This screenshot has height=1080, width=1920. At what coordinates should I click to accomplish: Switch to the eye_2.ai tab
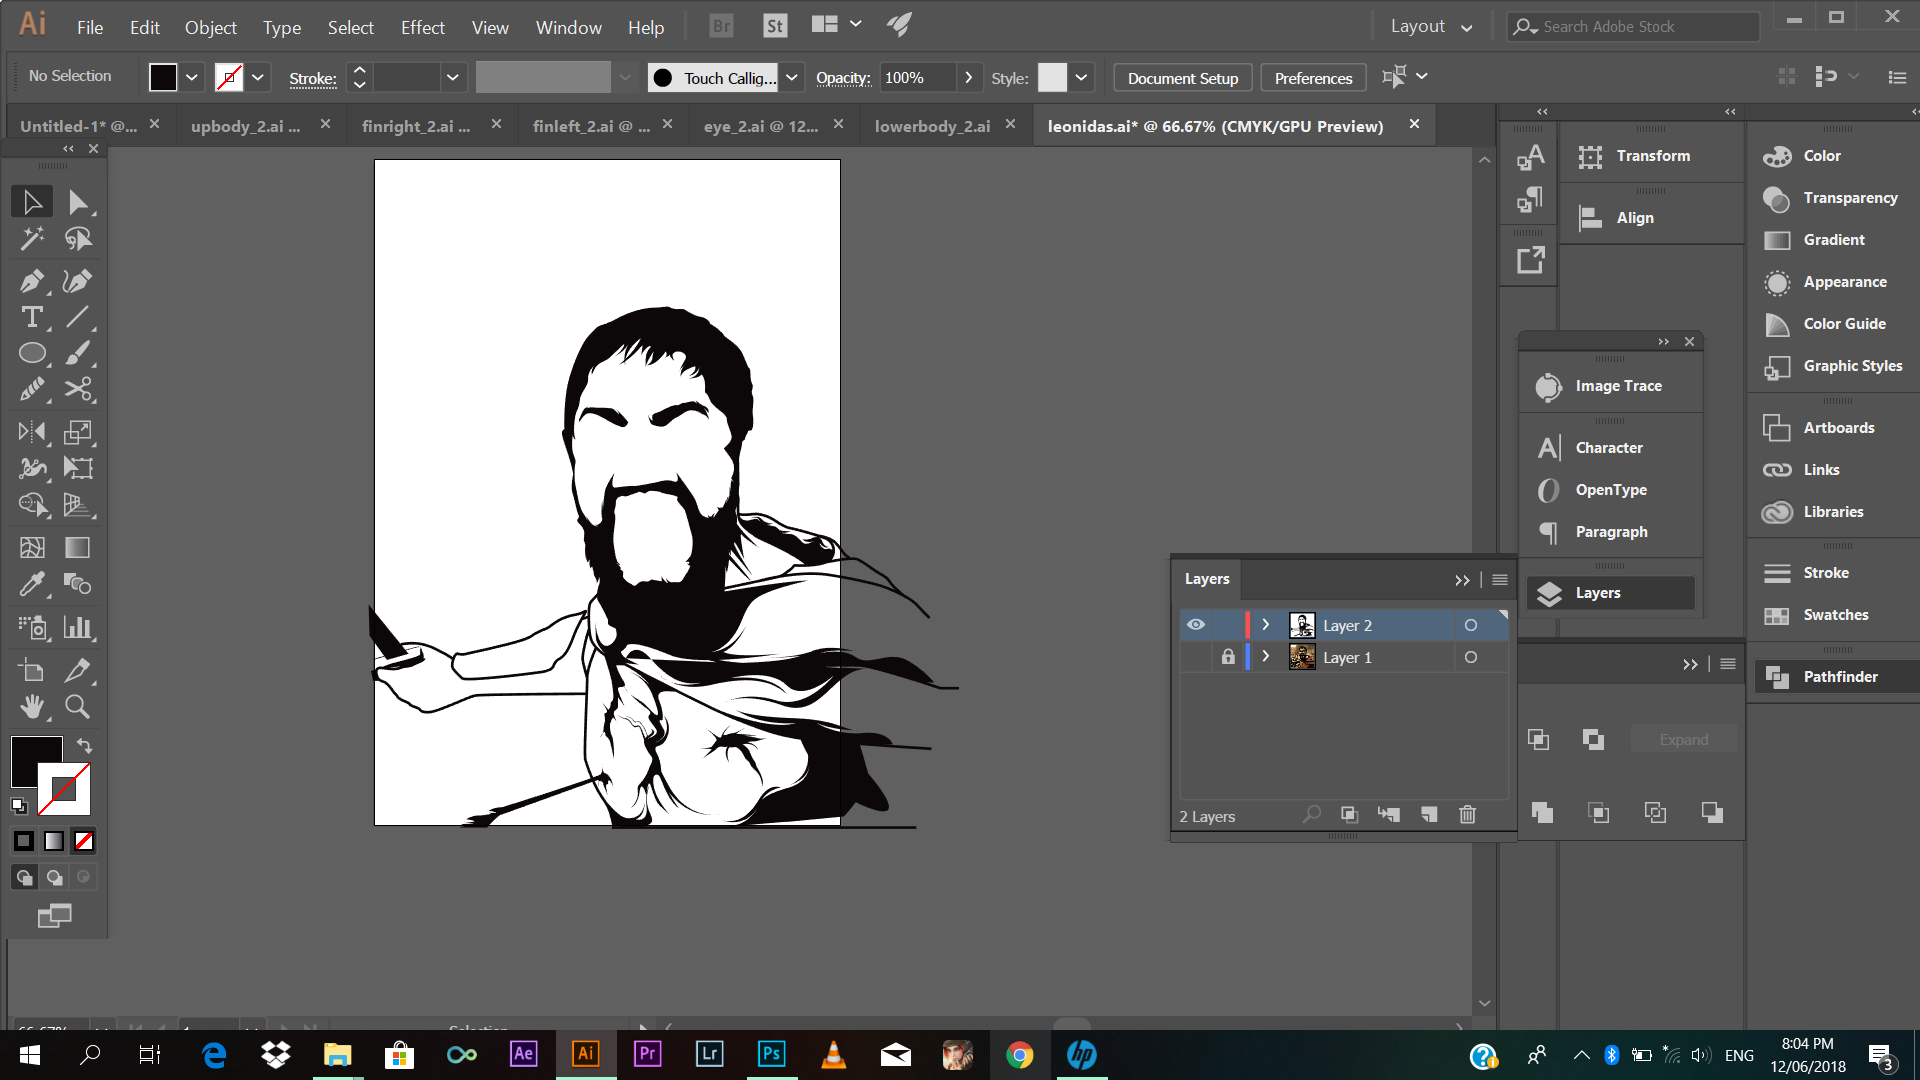tap(760, 126)
